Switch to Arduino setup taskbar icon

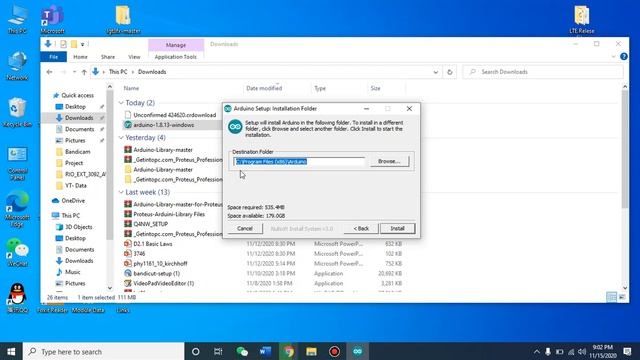(358, 351)
